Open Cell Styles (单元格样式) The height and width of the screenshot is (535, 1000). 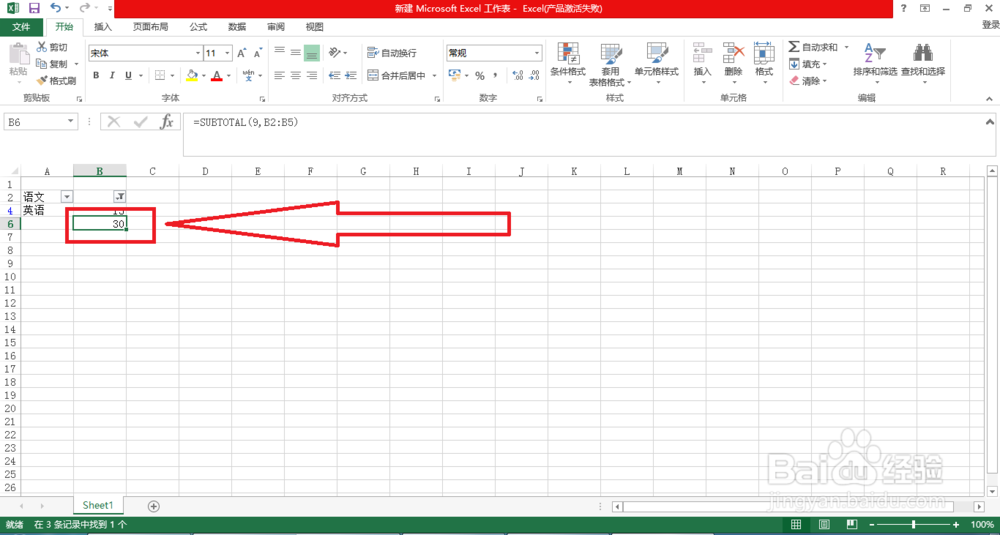pos(656,63)
